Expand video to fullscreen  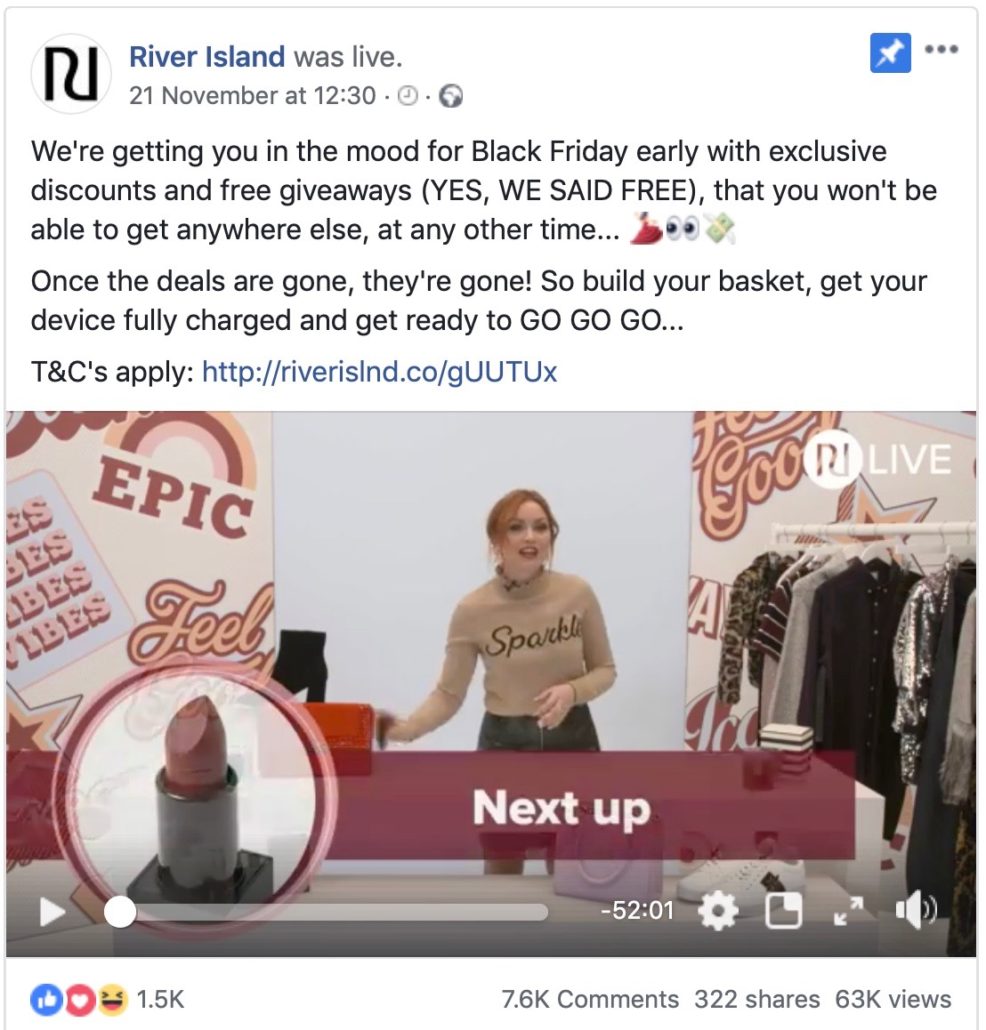[x=847, y=911]
